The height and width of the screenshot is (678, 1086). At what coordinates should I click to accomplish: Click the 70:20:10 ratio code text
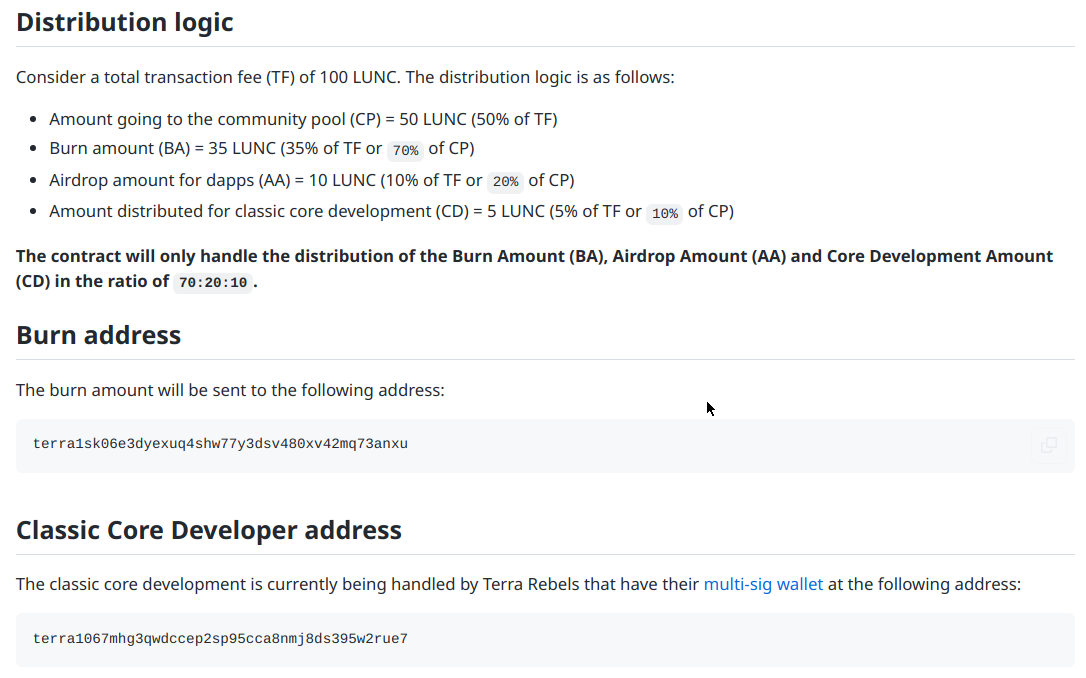click(211, 283)
